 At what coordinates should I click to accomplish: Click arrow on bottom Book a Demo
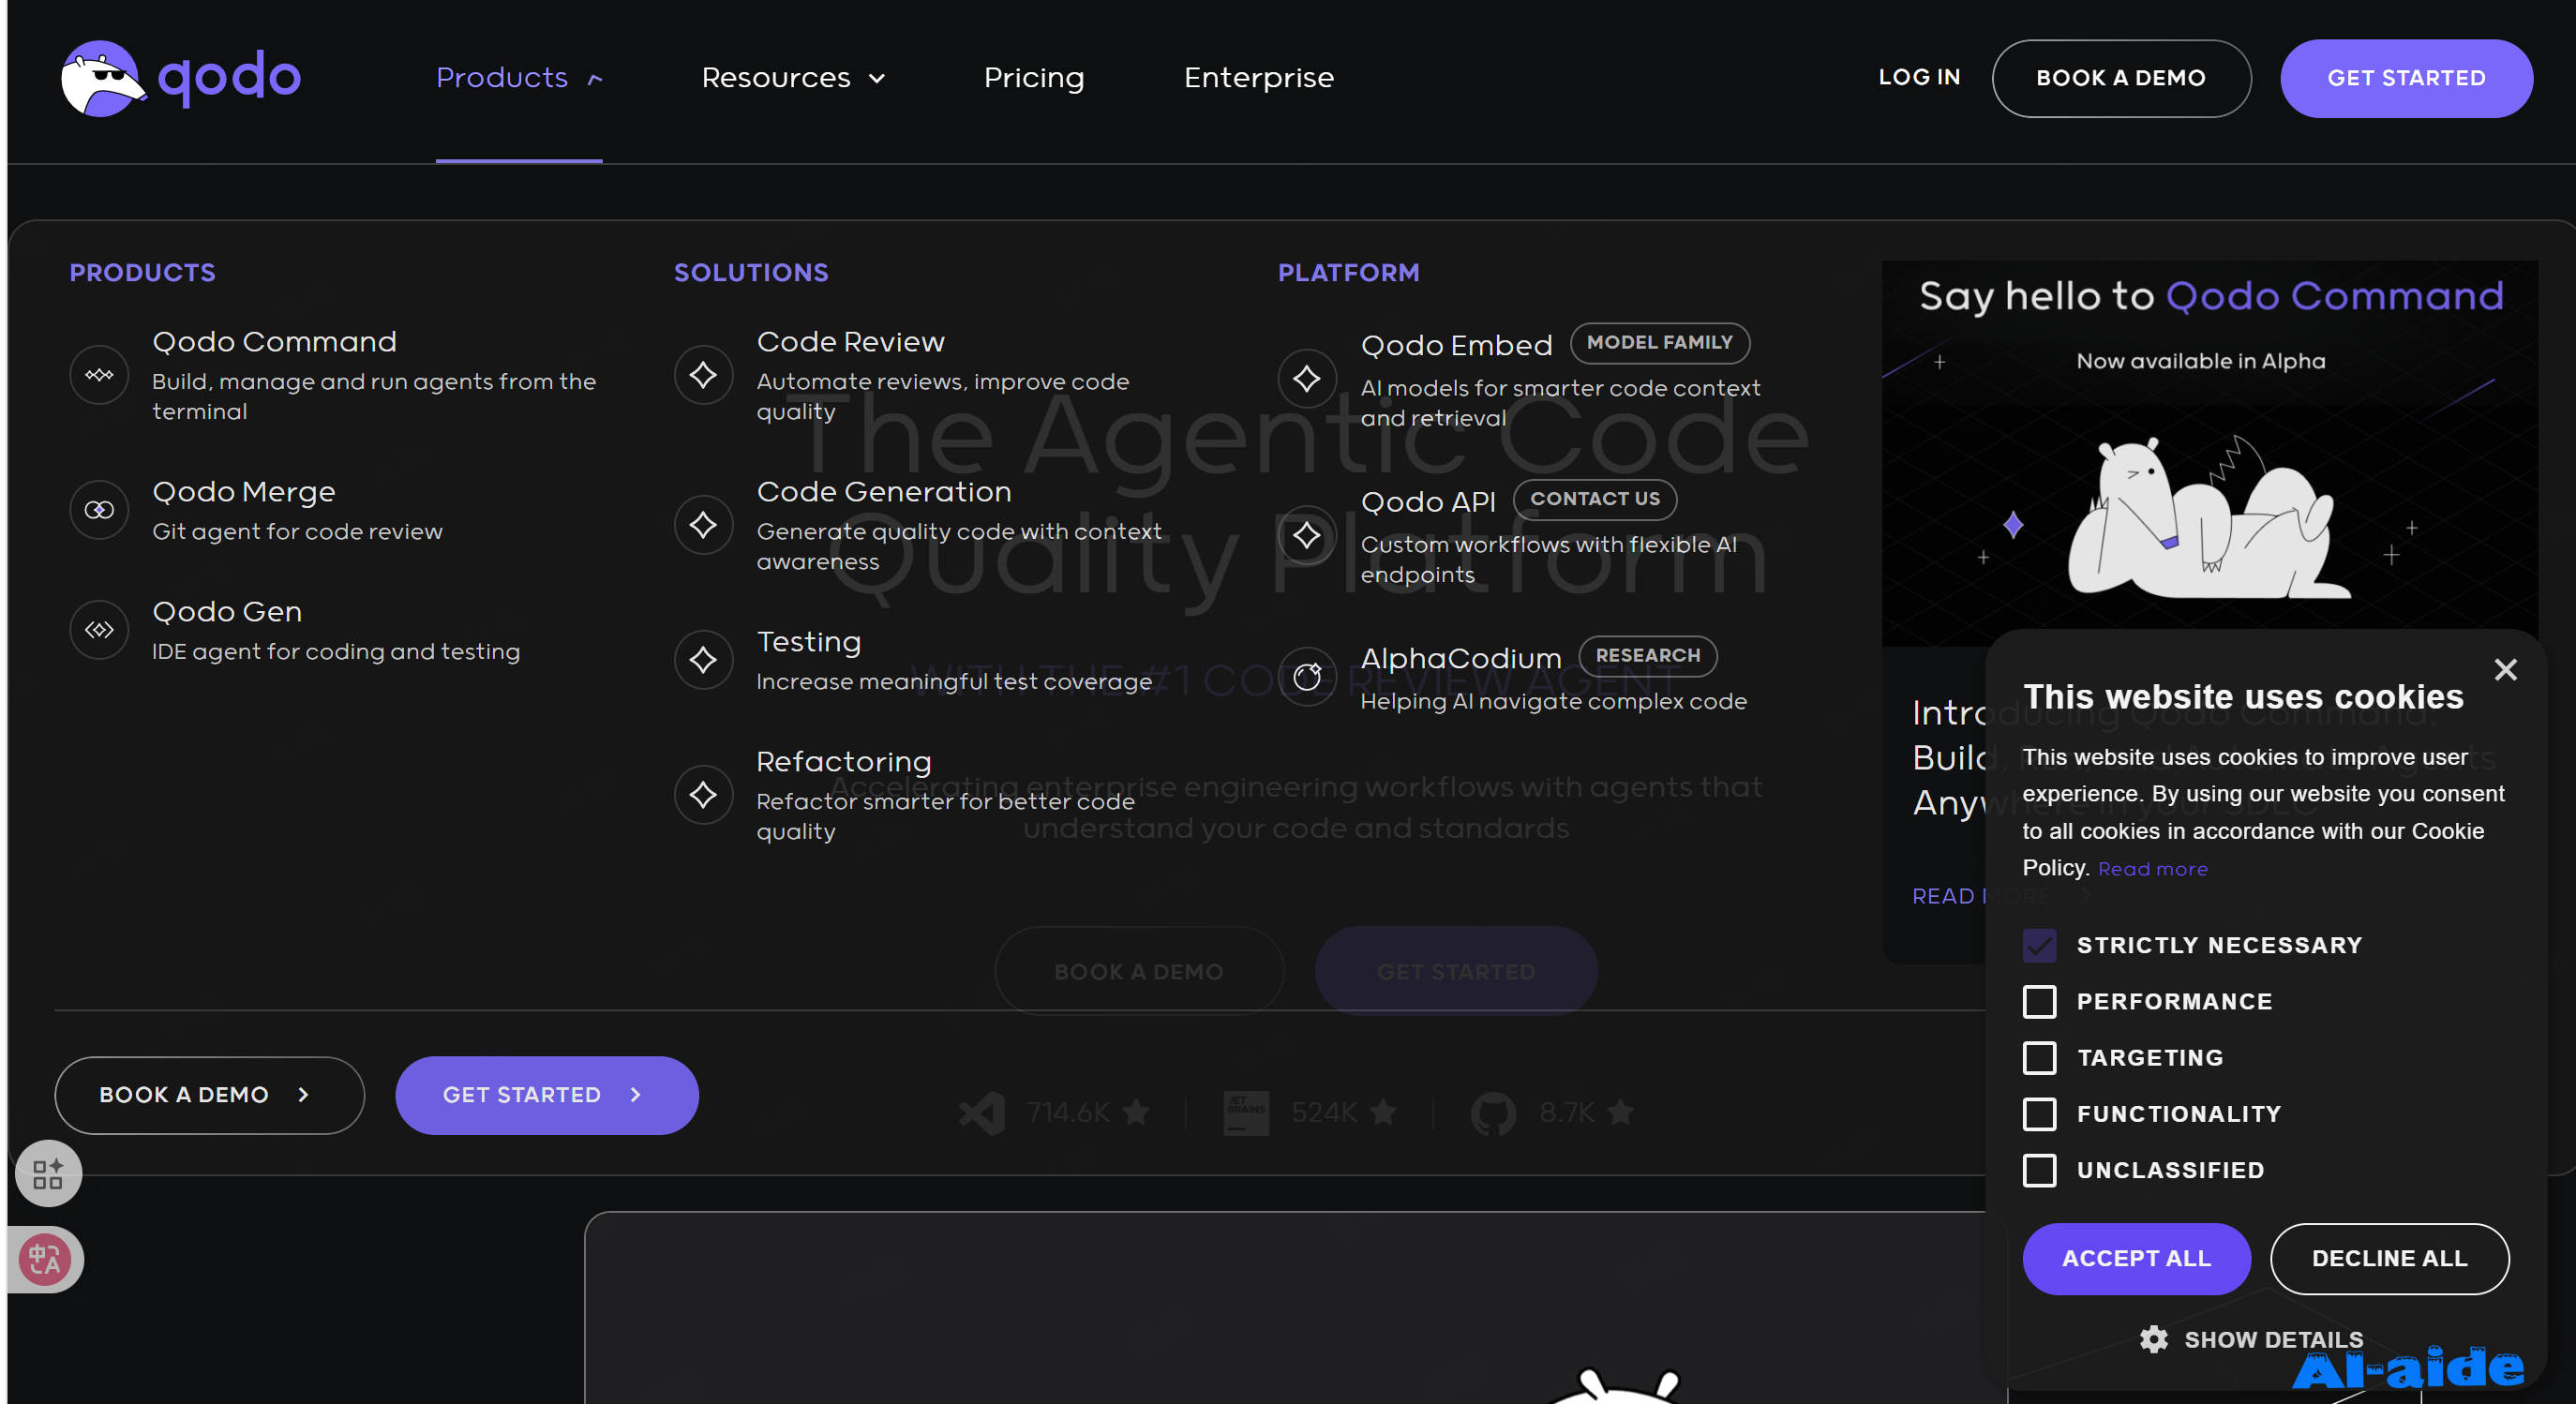click(303, 1095)
